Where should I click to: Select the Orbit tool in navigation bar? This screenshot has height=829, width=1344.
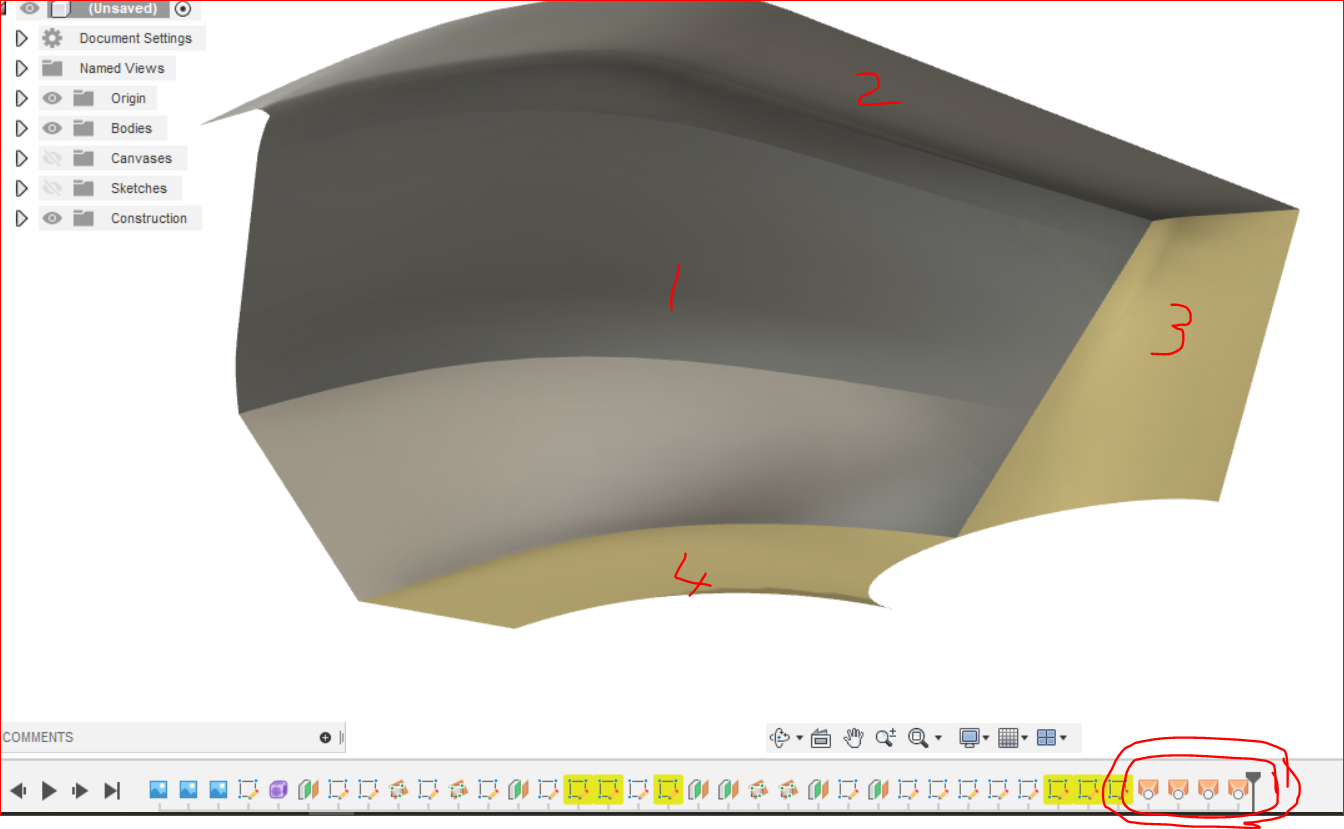click(x=782, y=738)
